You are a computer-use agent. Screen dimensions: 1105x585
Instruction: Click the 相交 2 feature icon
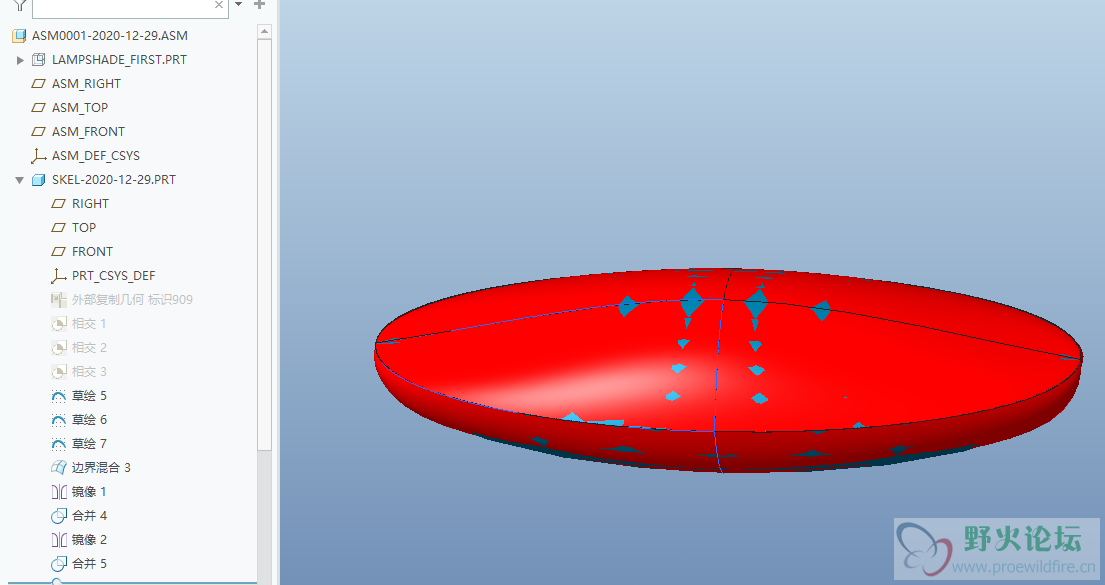(58, 348)
